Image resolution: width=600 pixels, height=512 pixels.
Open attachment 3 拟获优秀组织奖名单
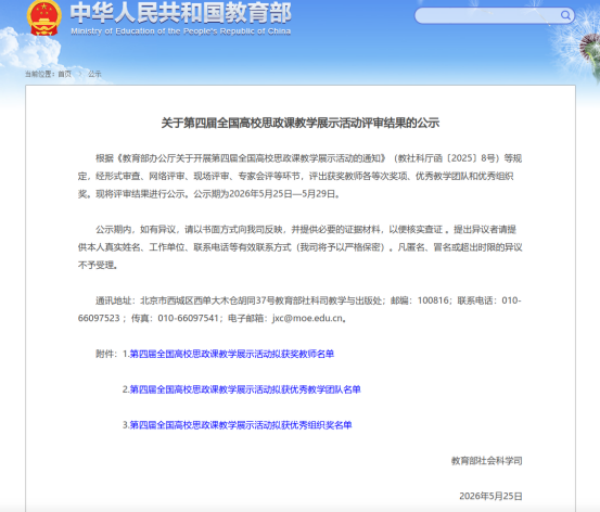point(241,425)
